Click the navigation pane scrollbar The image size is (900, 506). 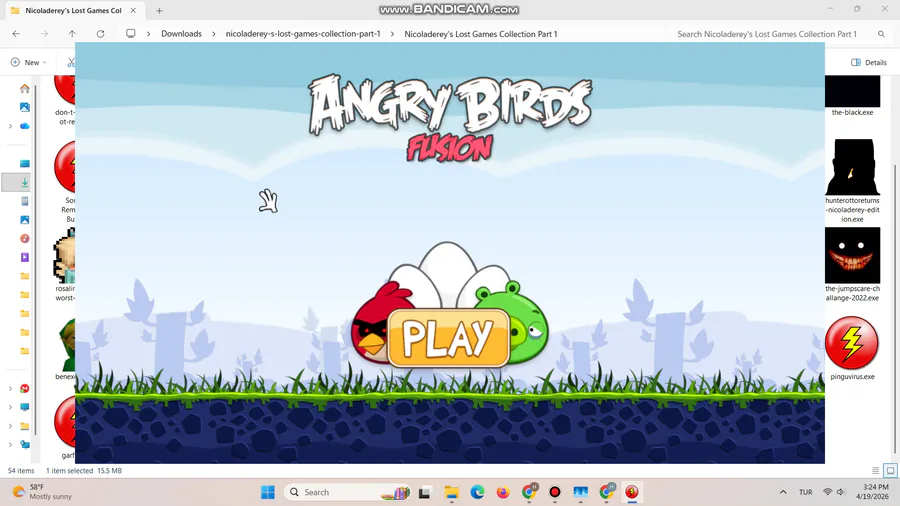(x=35, y=259)
